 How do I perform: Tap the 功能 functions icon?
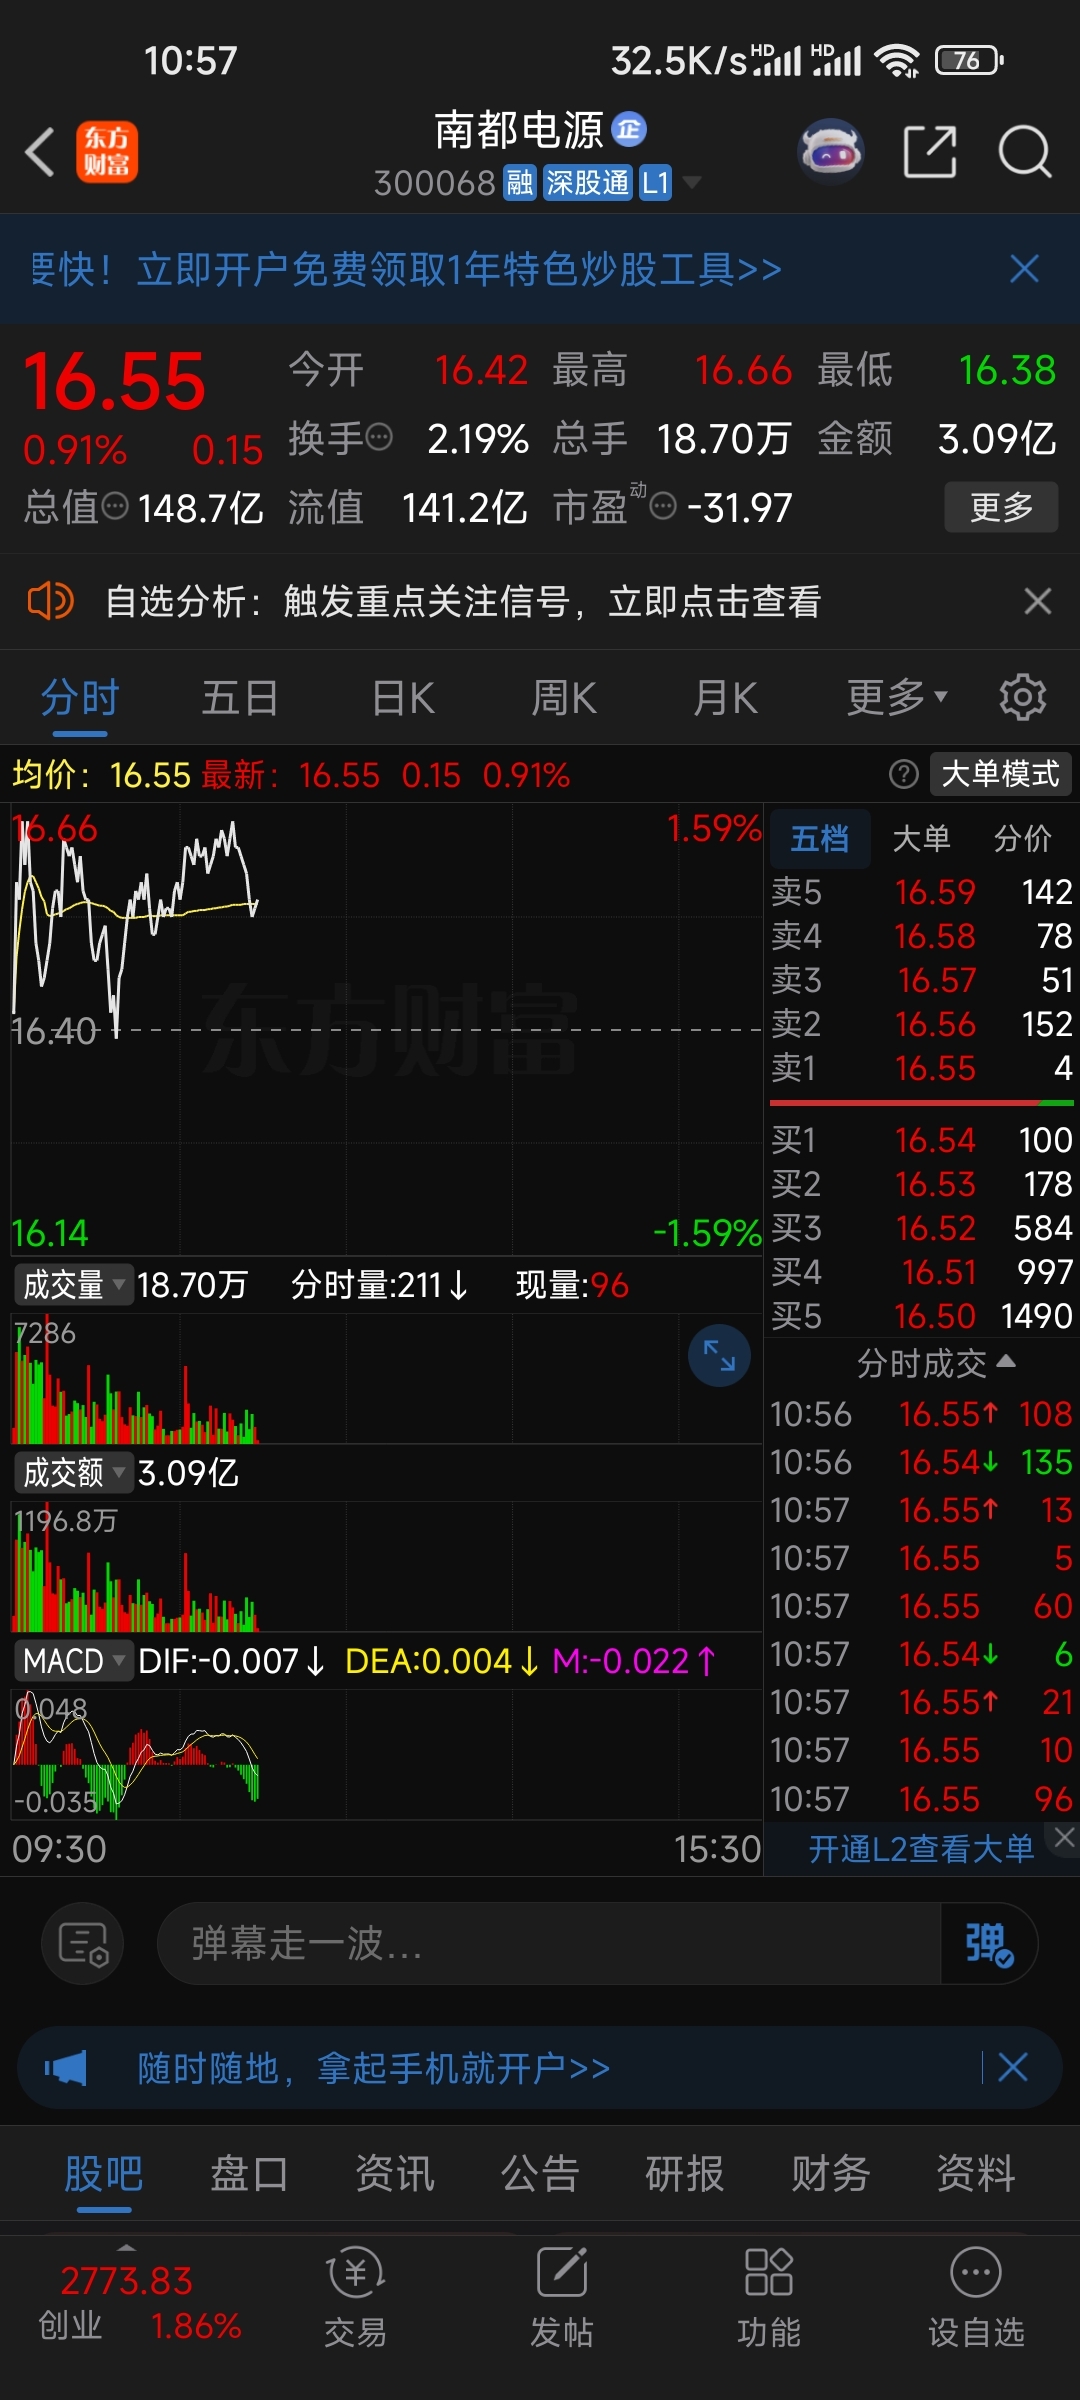tap(769, 2298)
